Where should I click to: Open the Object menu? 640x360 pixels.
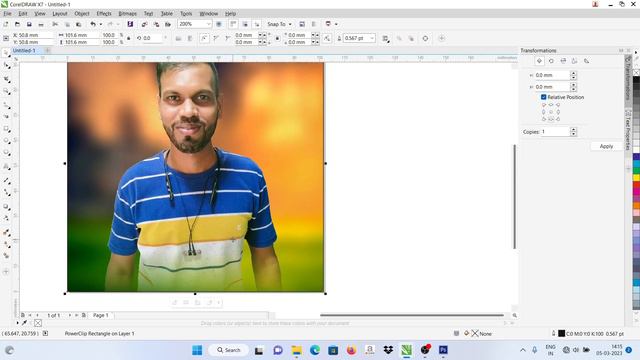click(x=82, y=13)
